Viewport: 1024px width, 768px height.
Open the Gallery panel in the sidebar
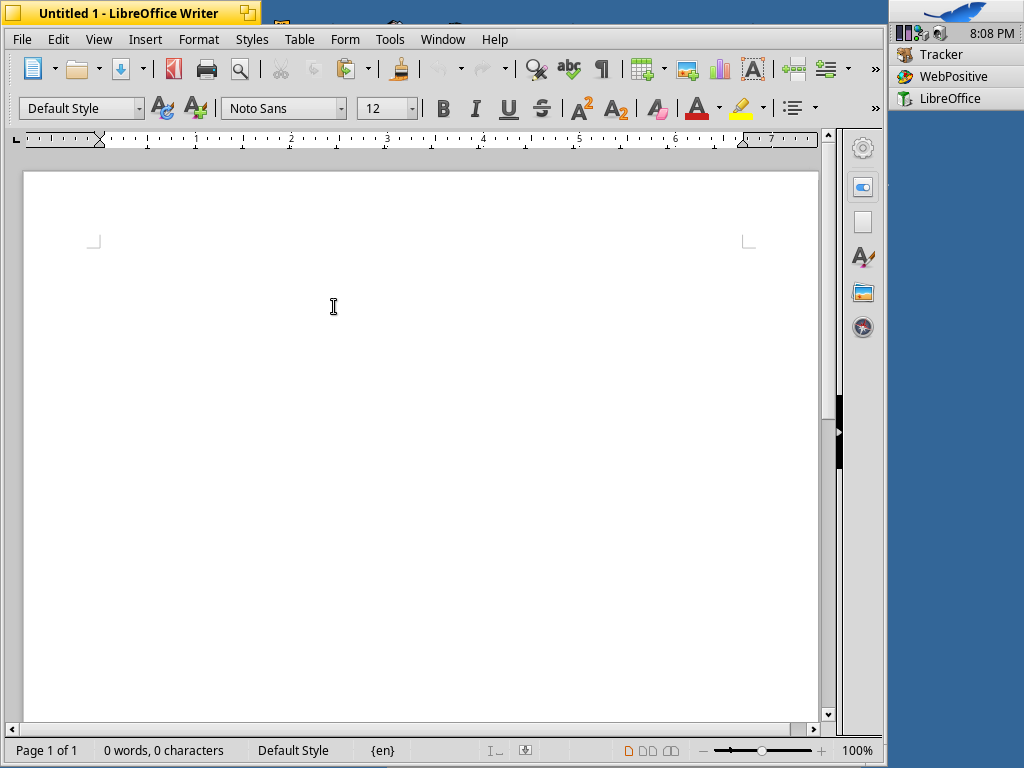[x=862, y=292]
